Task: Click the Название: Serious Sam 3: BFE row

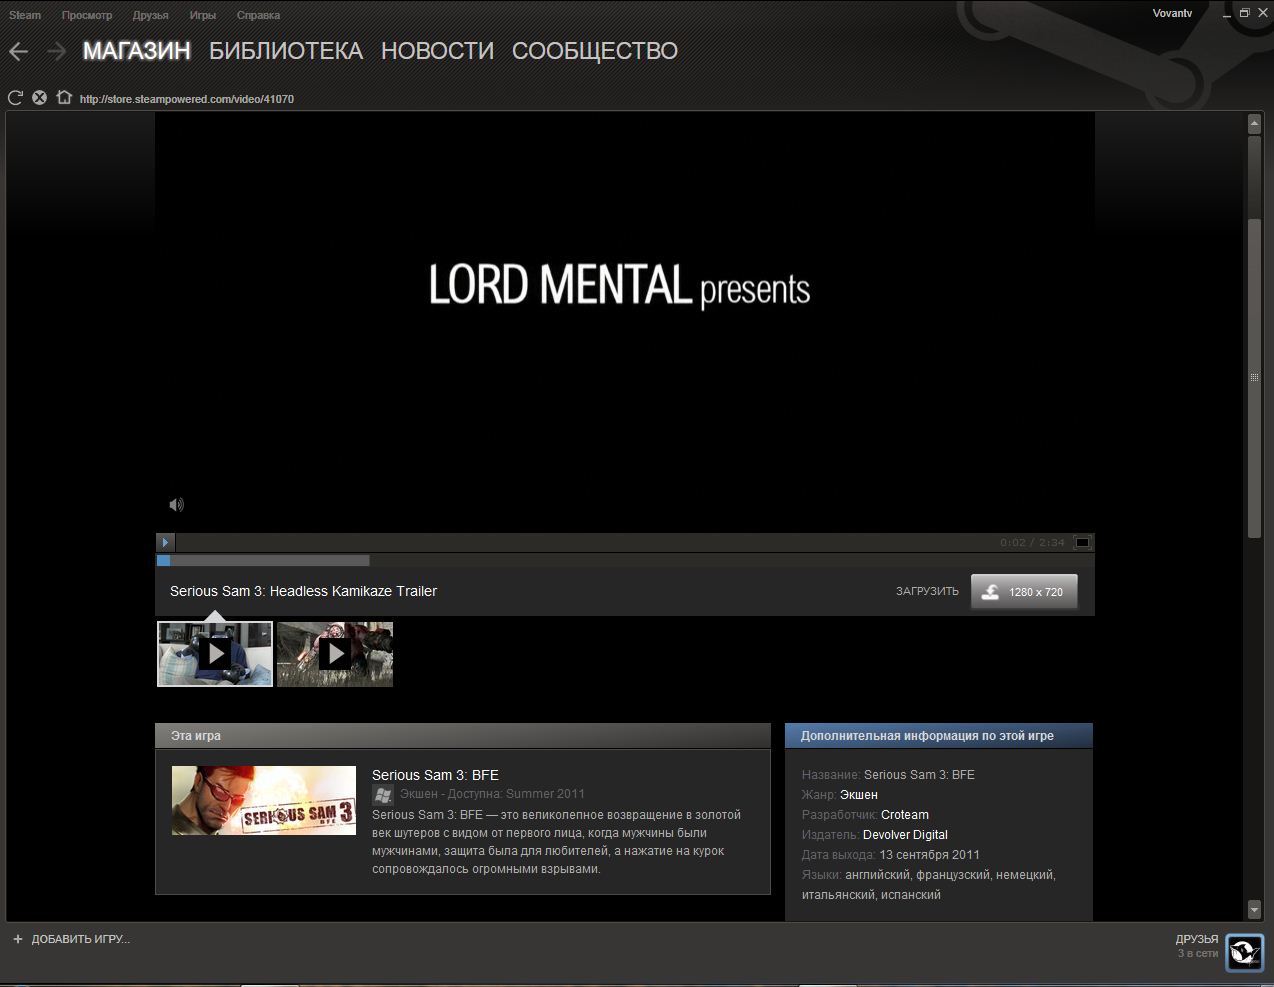Action: tap(888, 775)
